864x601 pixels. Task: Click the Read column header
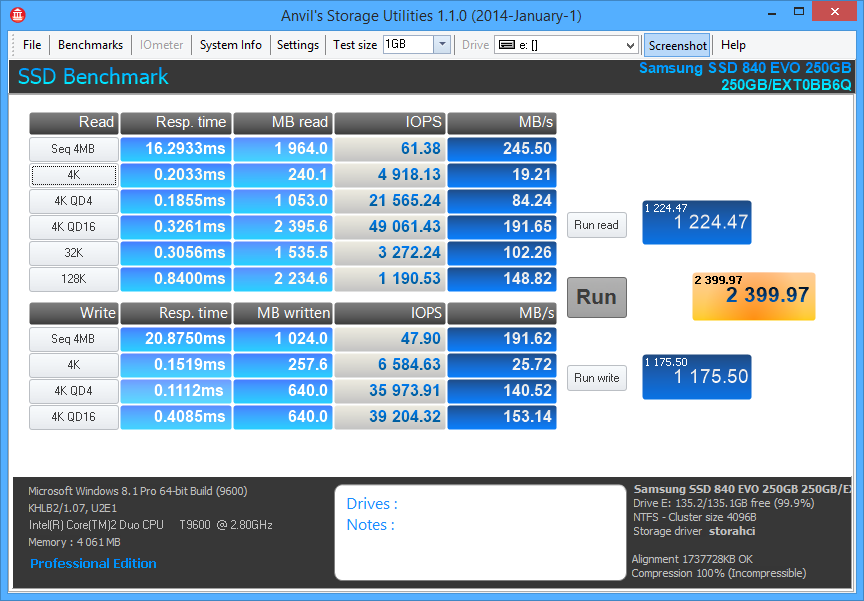[x=74, y=123]
